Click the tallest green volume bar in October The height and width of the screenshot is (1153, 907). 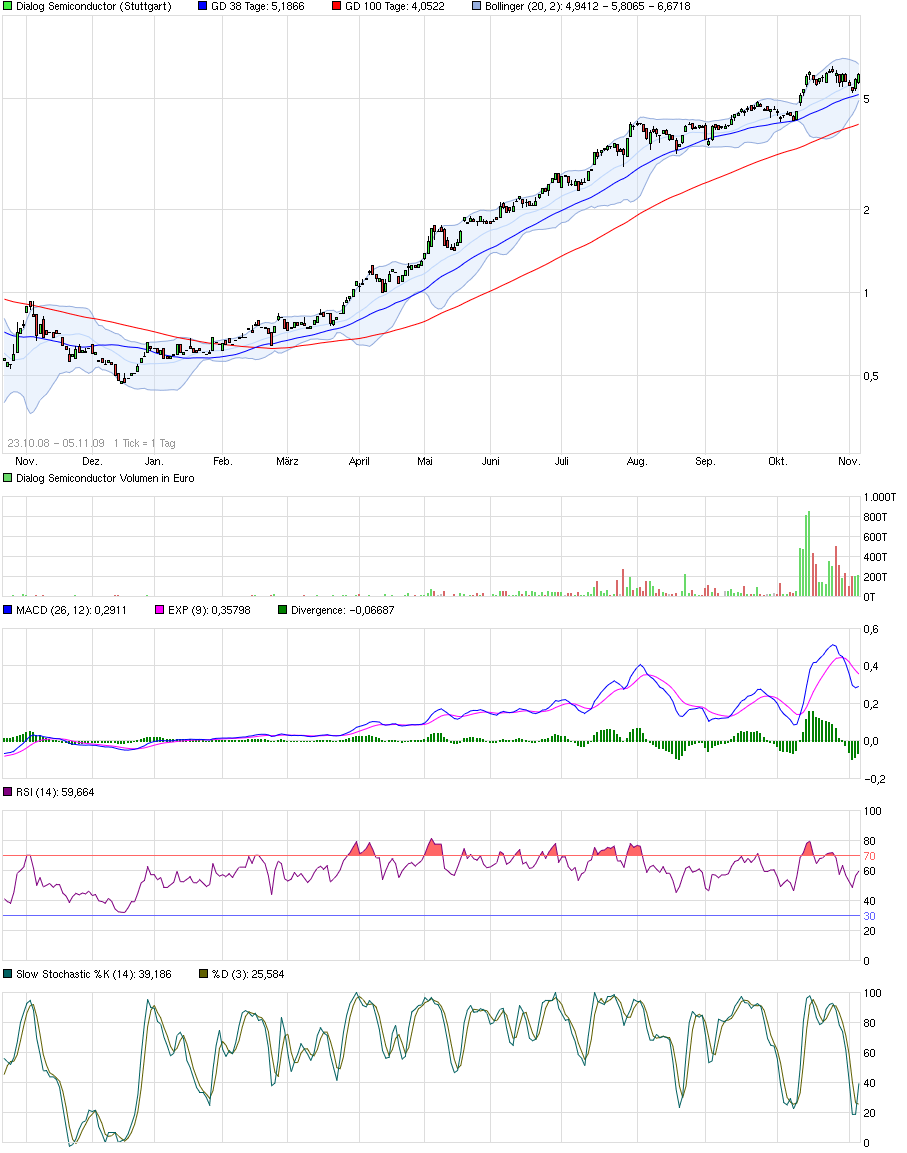coord(808,554)
